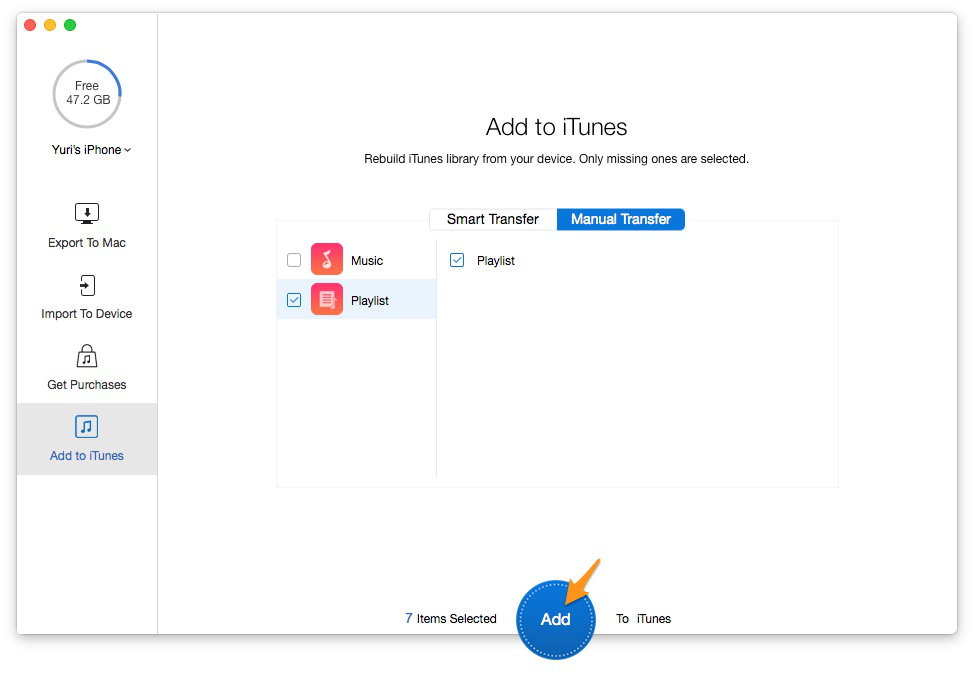974x681 pixels.
Task: Click the Add to iTunes sidebar icon
Action: point(86,427)
